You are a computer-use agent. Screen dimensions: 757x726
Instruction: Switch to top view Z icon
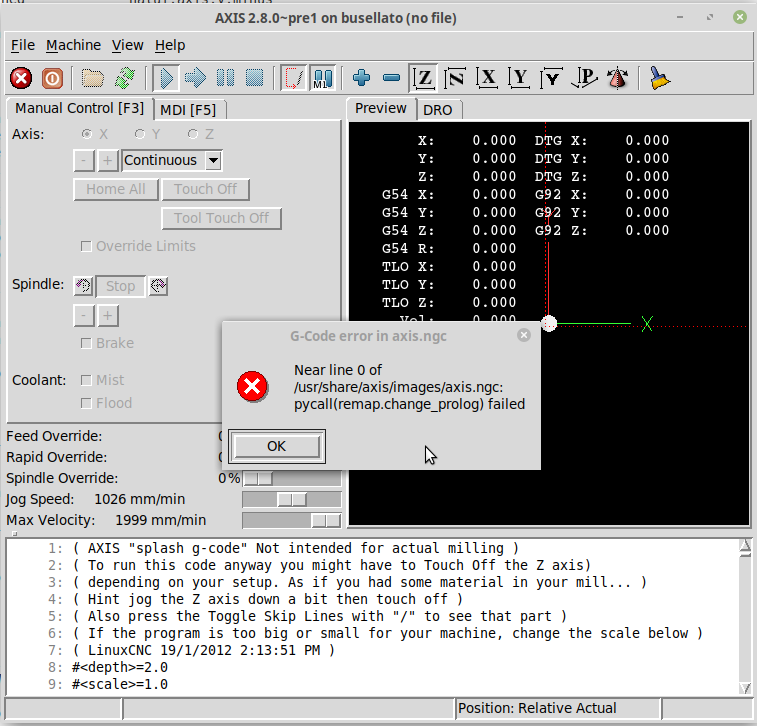click(x=424, y=78)
